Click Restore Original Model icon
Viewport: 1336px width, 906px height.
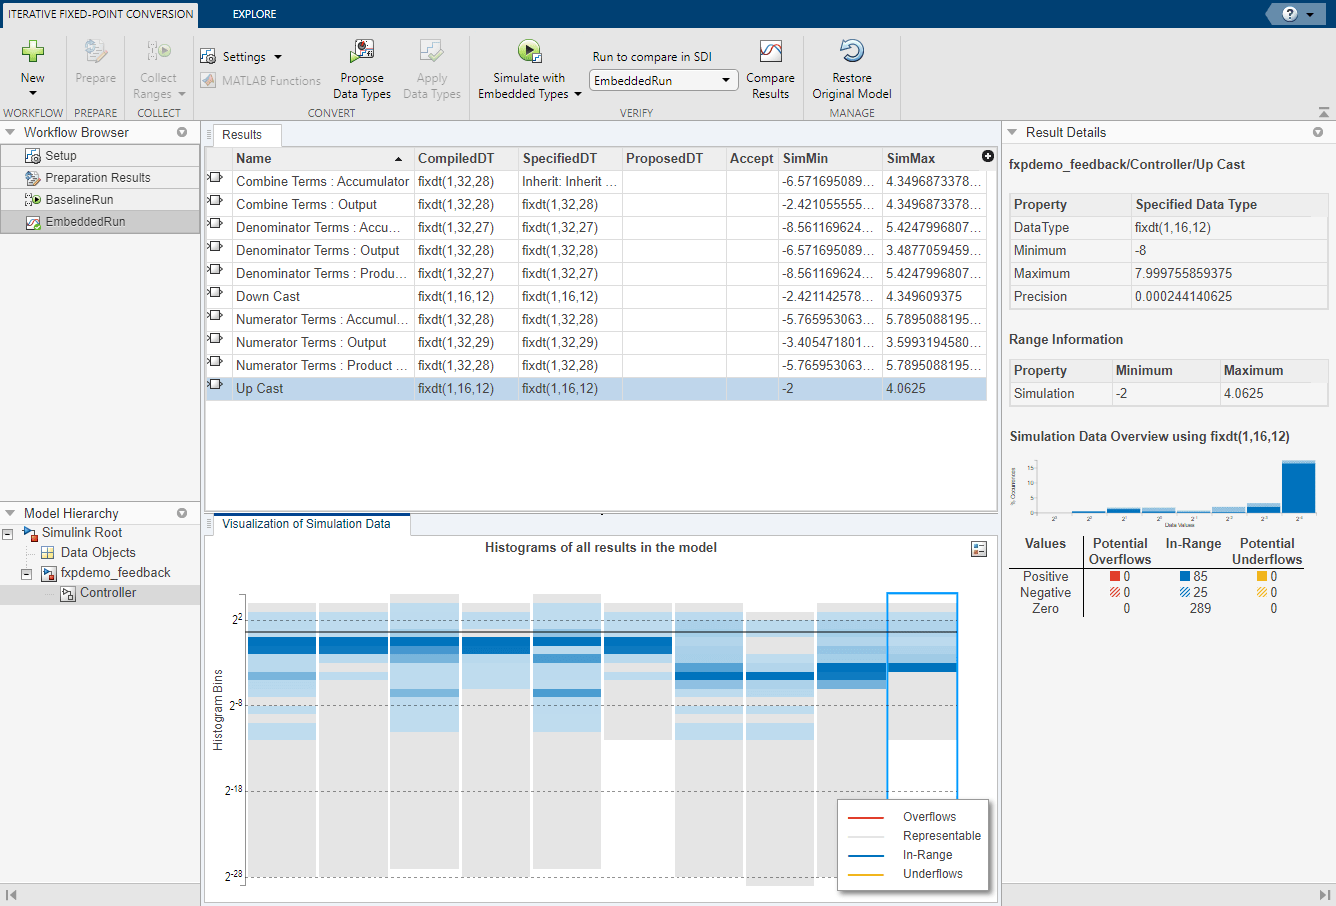[851, 52]
